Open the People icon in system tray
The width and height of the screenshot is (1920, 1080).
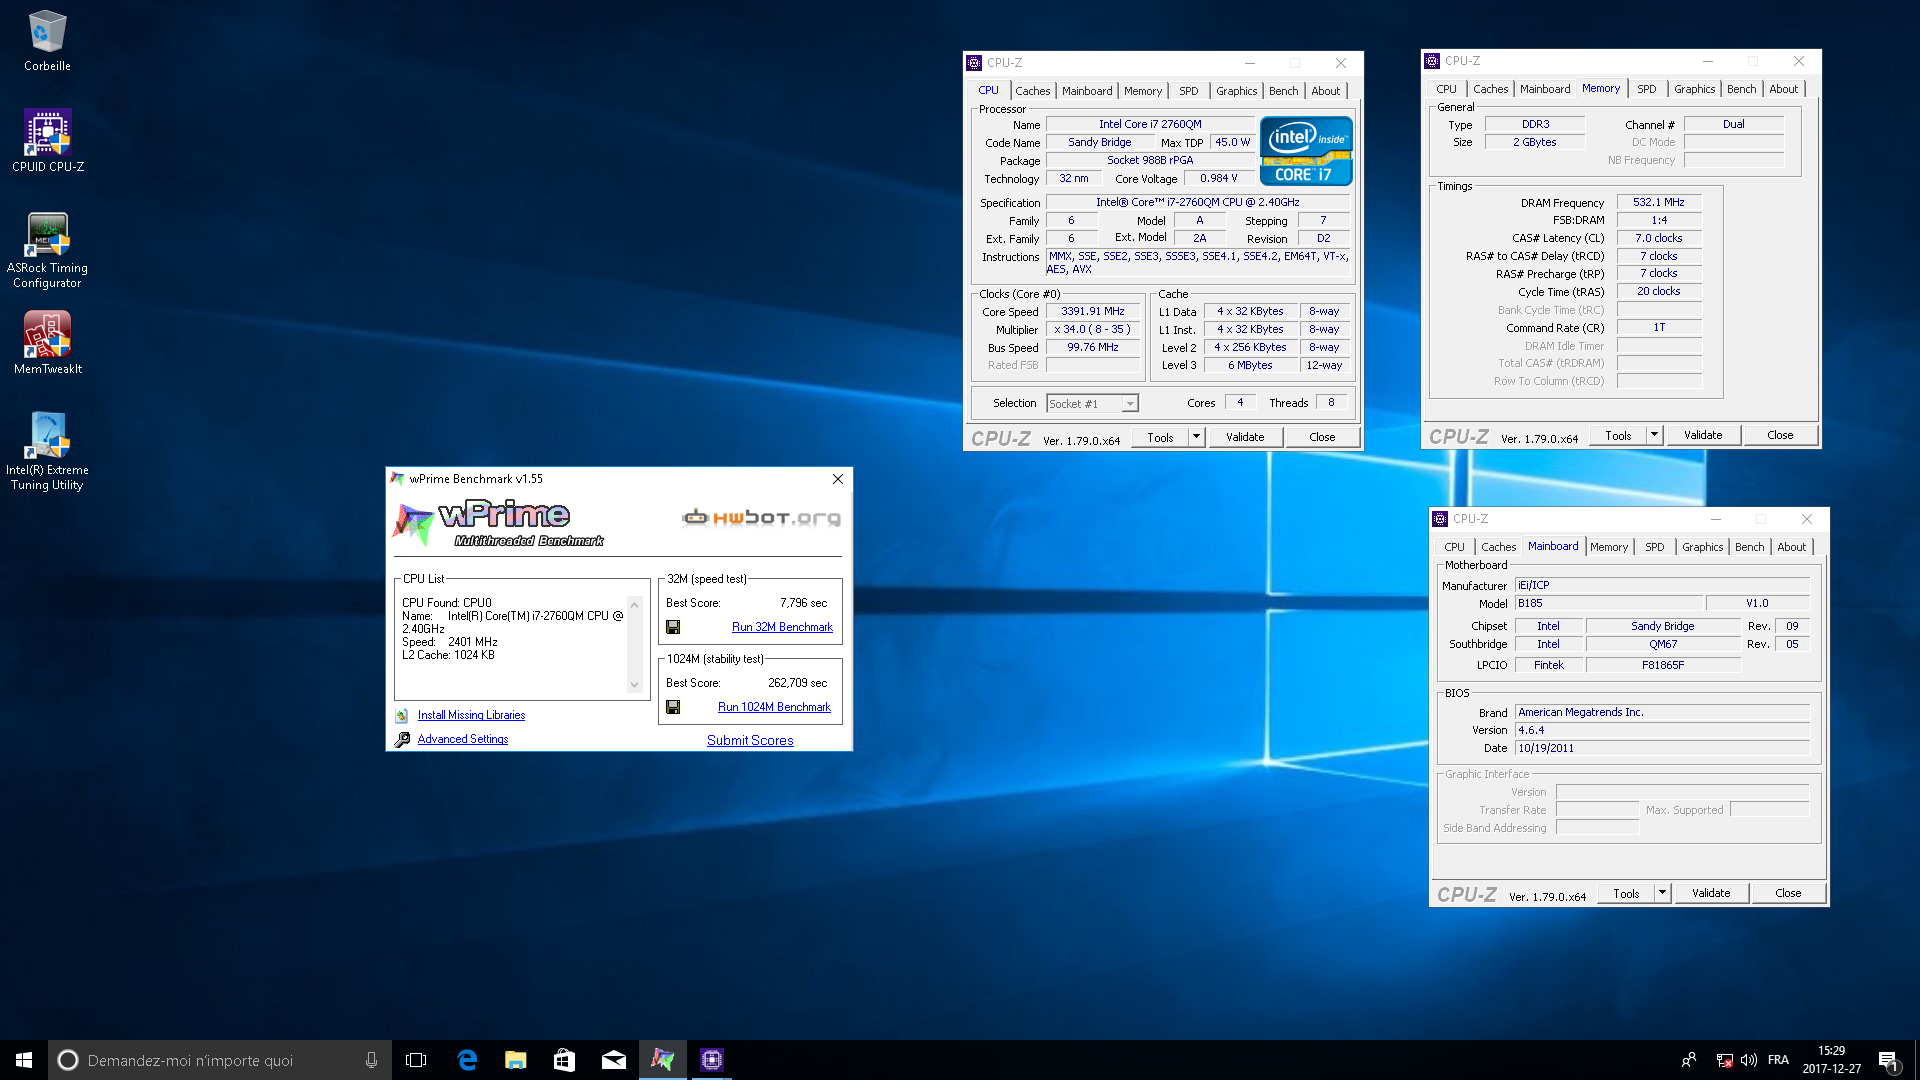tap(1689, 1060)
